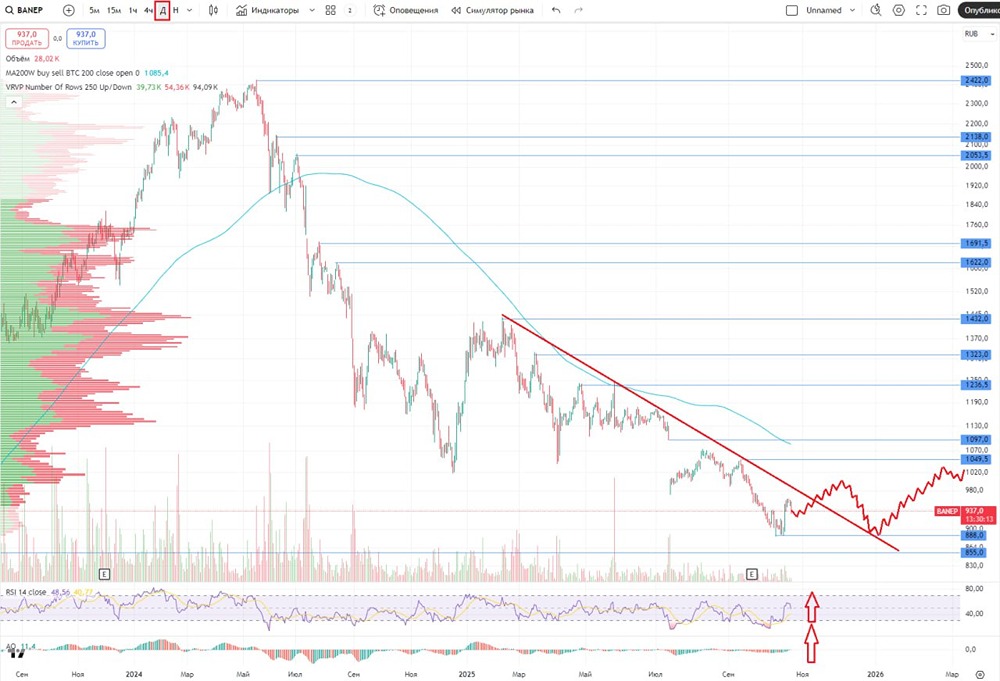Viewport: 1000px width, 681px height.
Task: Click the 855,0 price level label
Action: pos(974,553)
